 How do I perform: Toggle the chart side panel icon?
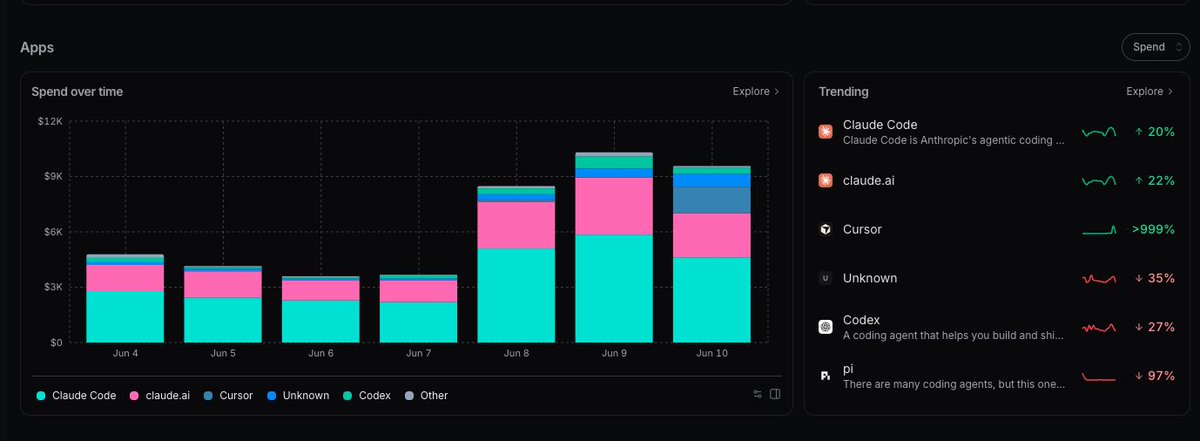click(x=775, y=394)
